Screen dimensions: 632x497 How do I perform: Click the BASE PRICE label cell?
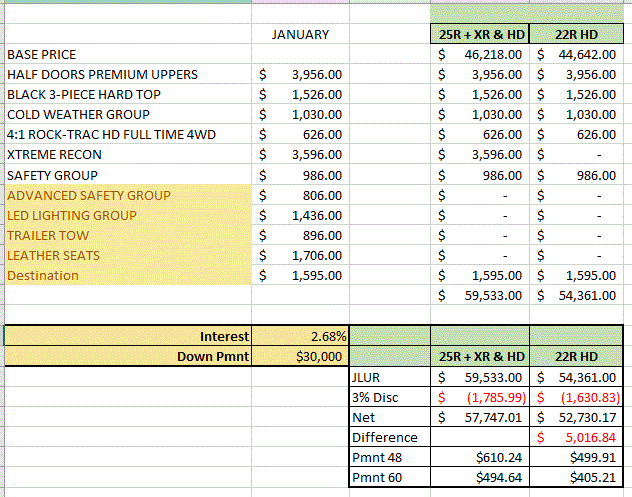(128, 54)
